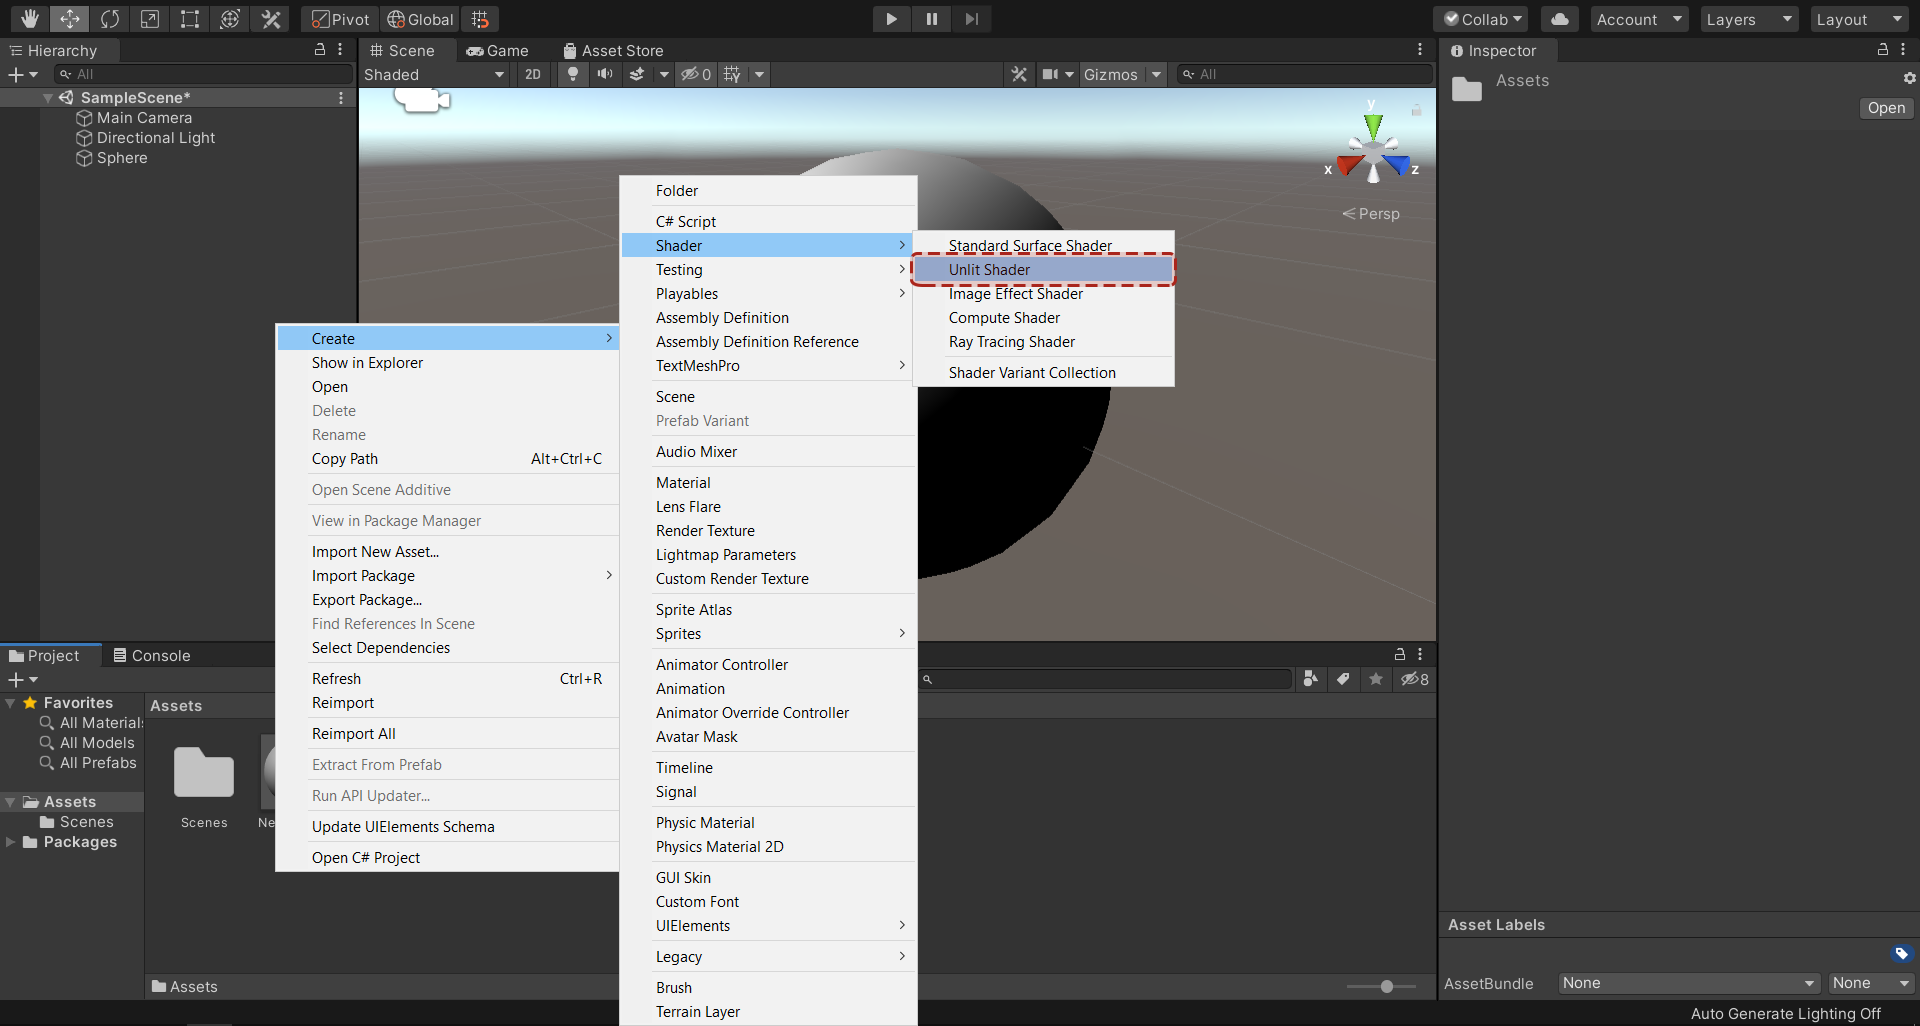Viewport: 1920px width, 1026px height.
Task: Select Material in Create menu
Action: tap(768, 483)
